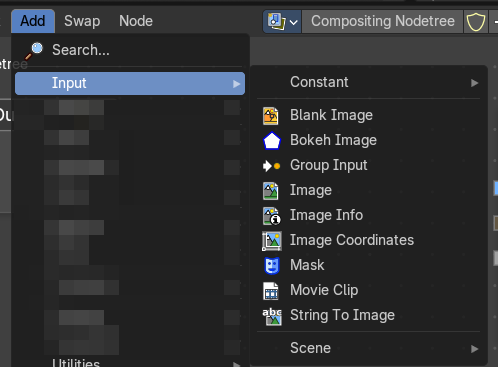Screen dimensions: 498x367
Task: Expand the Scene submenu arrow
Action: point(474,349)
